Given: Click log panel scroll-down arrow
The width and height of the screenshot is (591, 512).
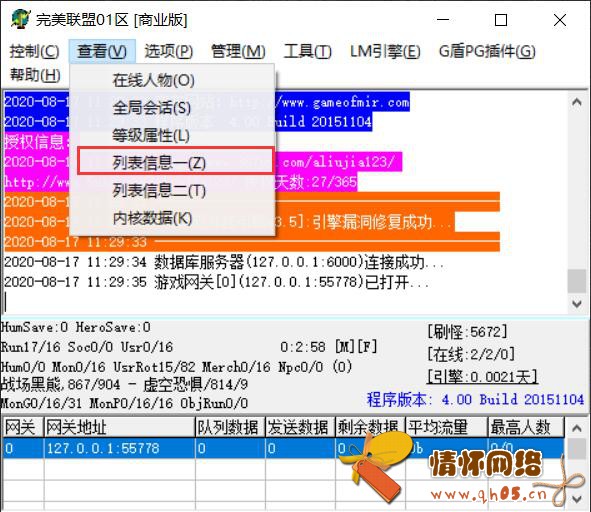Looking at the screenshot, I should click(x=577, y=304).
